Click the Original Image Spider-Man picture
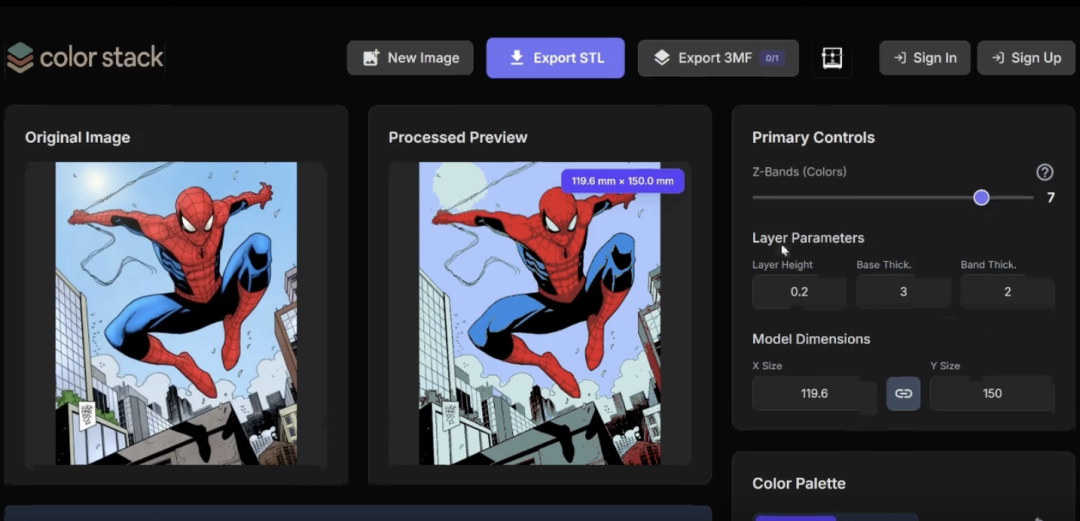 click(176, 313)
